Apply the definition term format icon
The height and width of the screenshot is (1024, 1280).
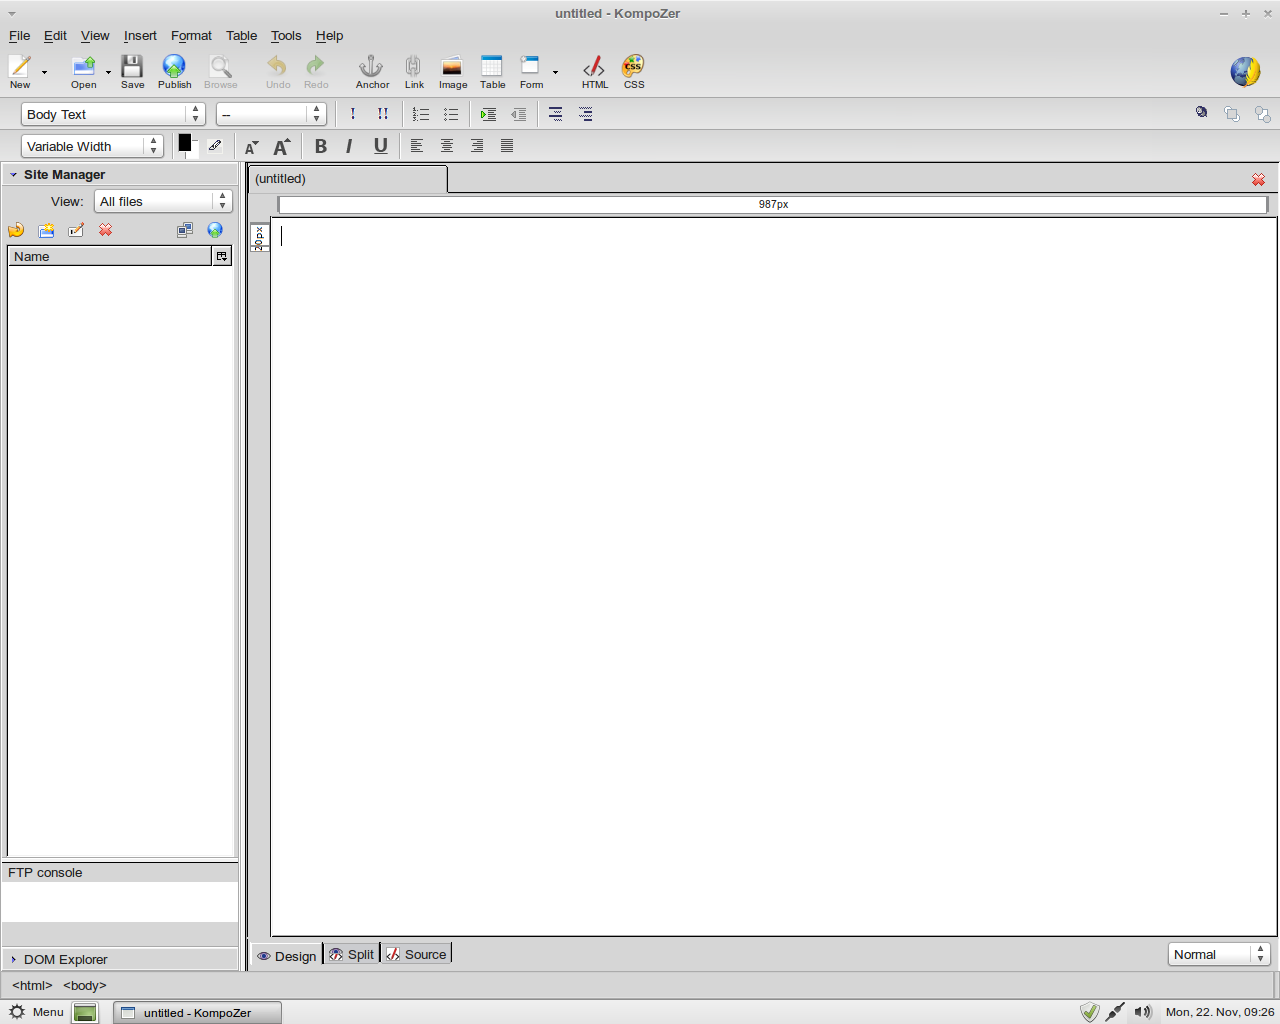tap(556, 114)
